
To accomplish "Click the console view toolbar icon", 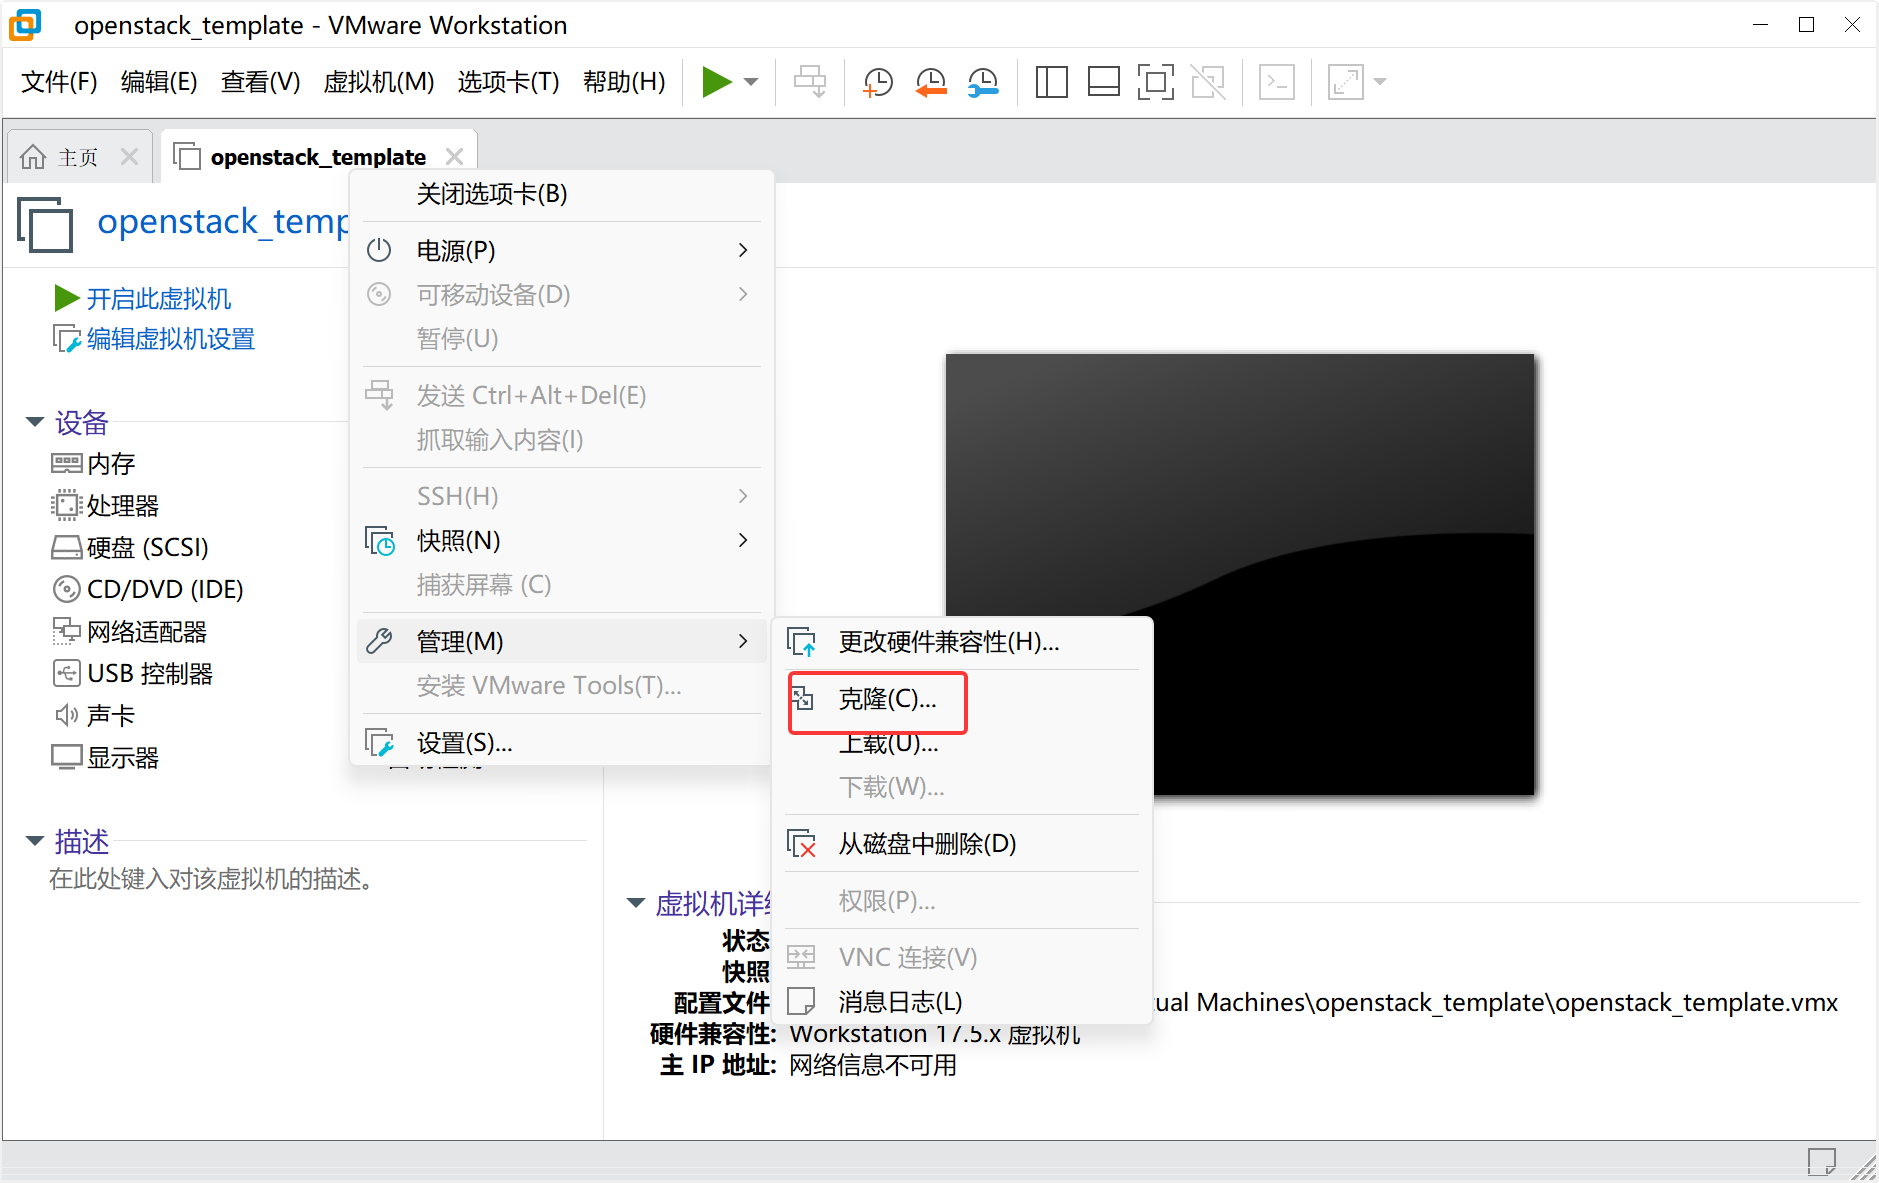I will (1277, 82).
